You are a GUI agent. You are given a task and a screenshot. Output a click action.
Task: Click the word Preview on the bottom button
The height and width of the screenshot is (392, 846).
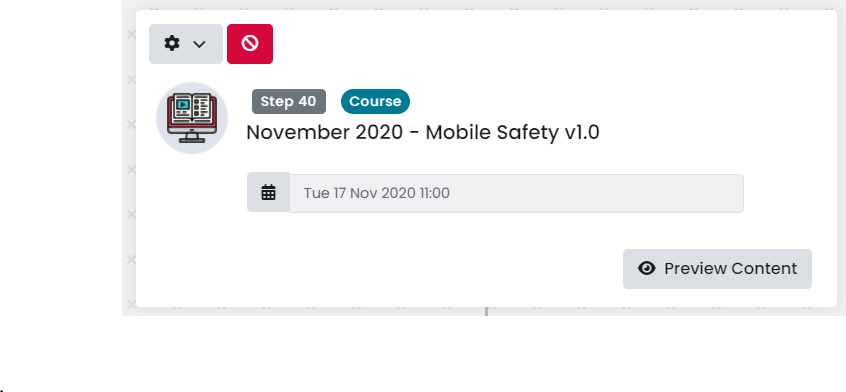pos(694,269)
